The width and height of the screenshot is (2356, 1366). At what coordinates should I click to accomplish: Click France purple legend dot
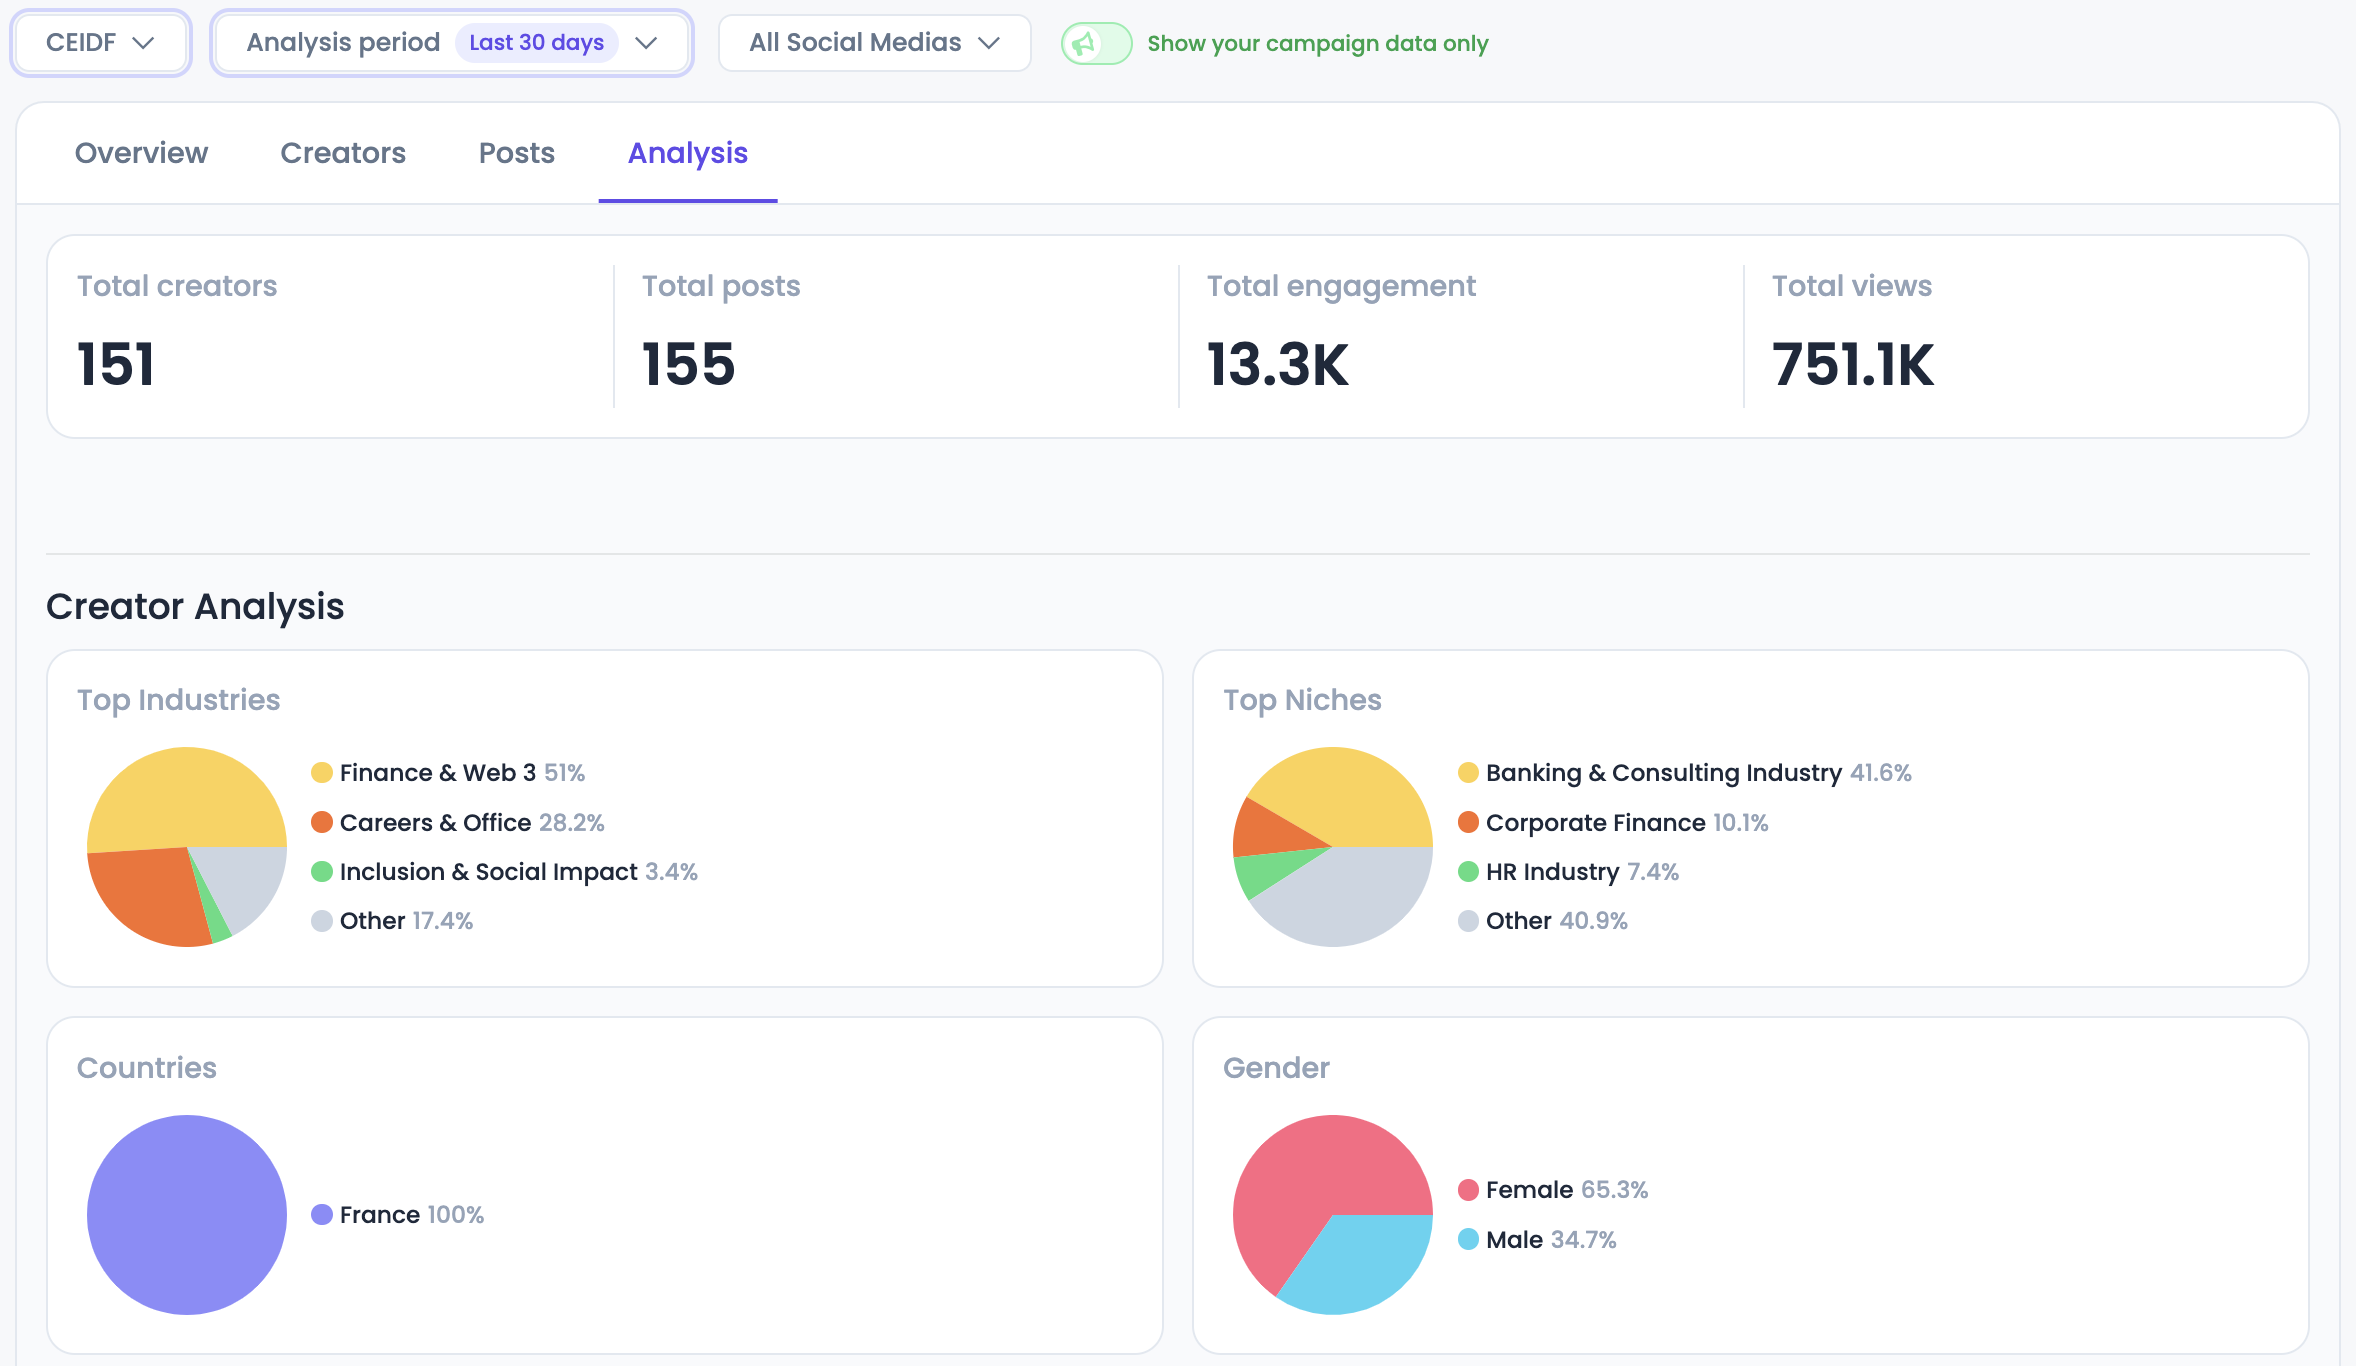point(322,1215)
